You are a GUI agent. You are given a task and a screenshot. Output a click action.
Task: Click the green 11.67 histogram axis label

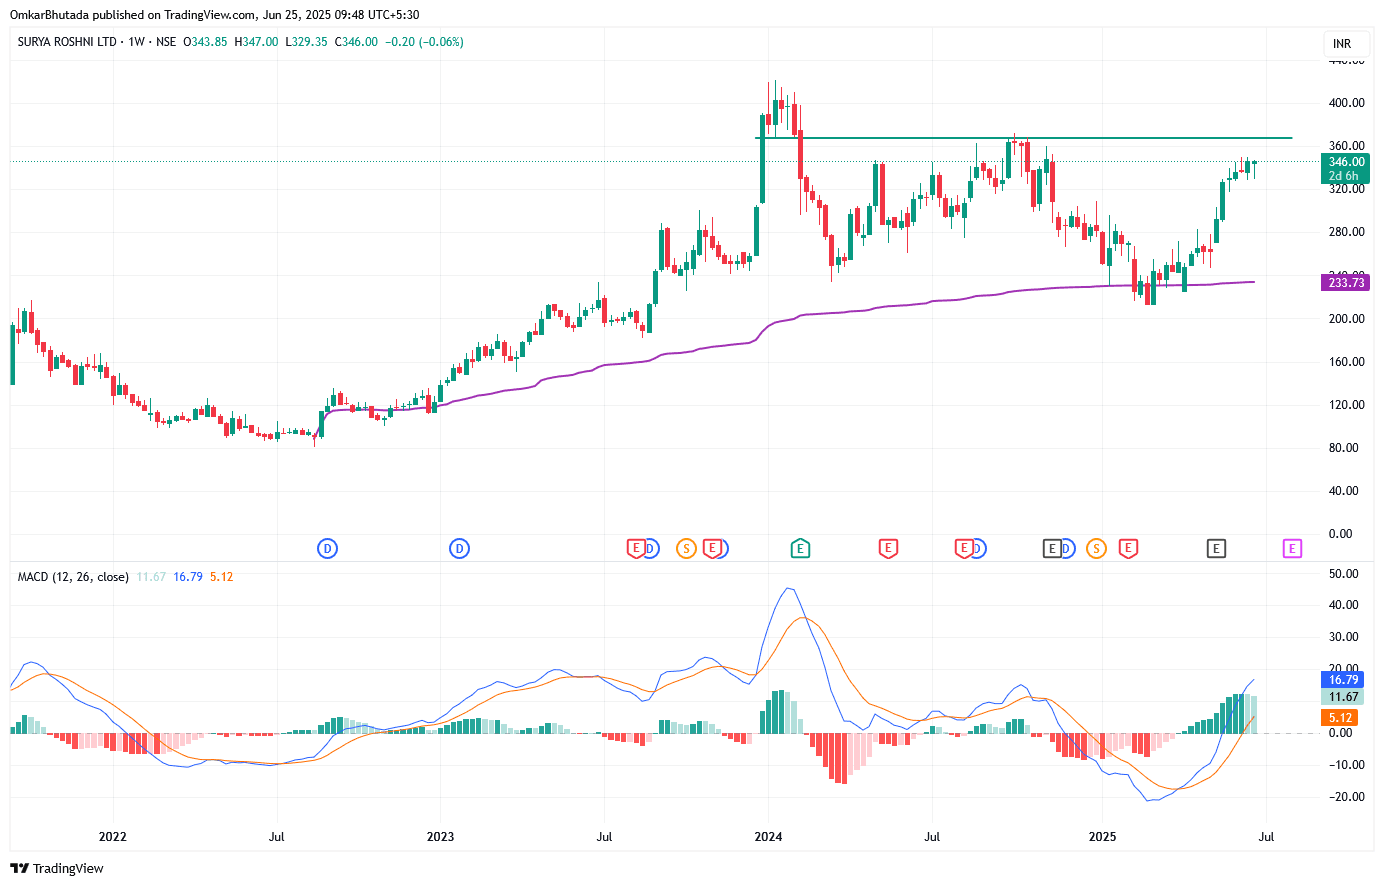pos(1342,697)
